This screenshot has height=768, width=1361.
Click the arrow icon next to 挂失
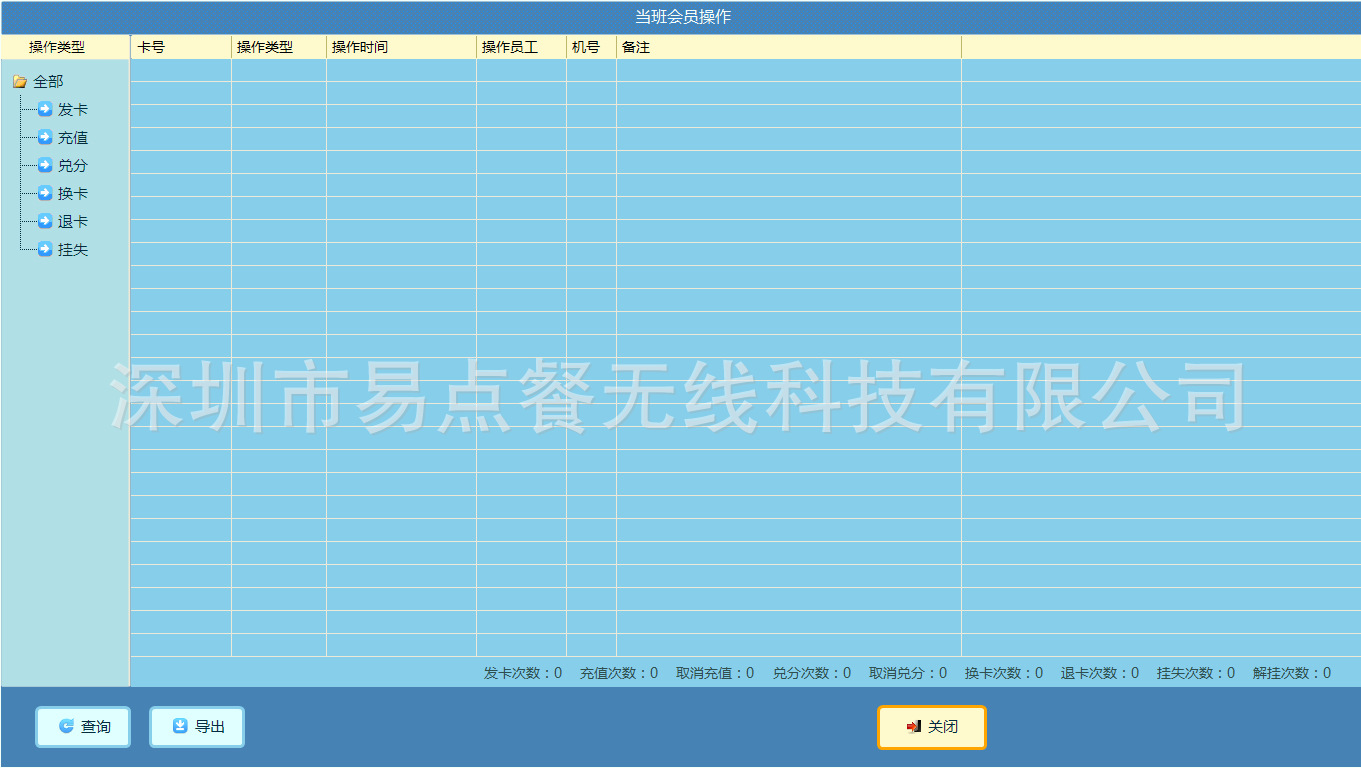click(45, 249)
